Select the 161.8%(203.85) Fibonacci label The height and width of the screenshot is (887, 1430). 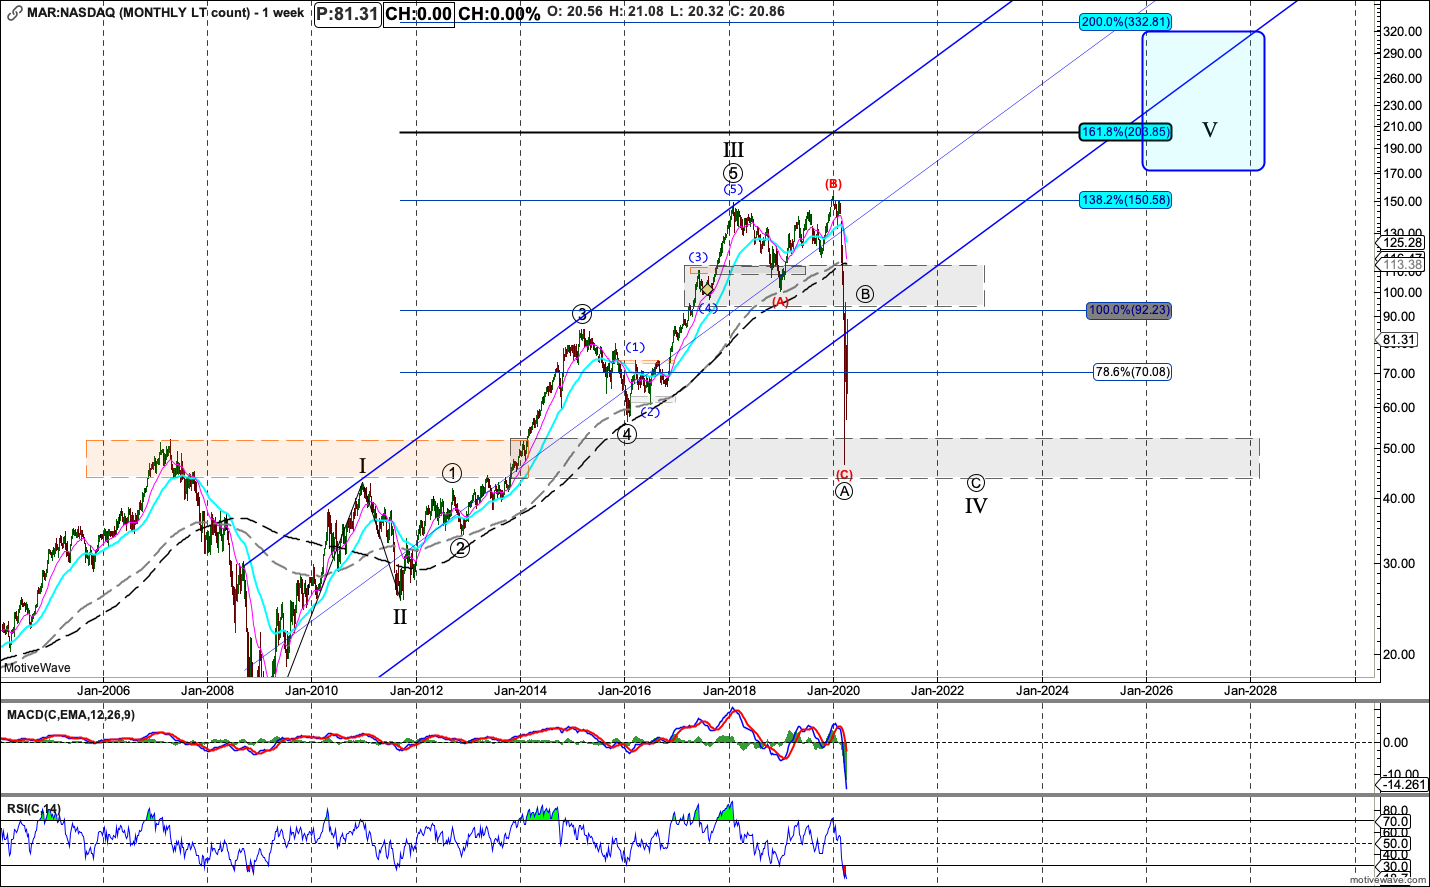tap(1125, 132)
